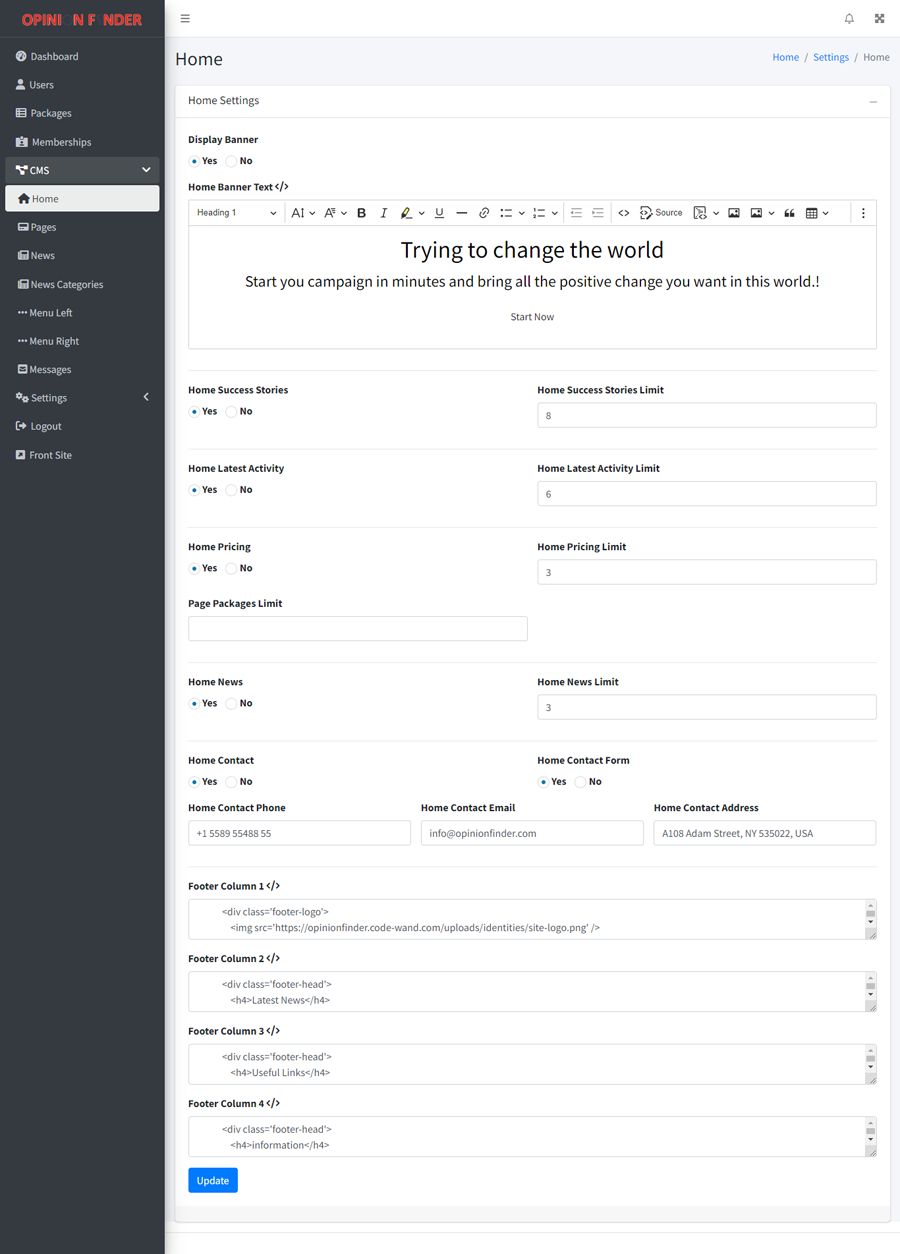
Task: Switch editor to Source view
Action: (661, 213)
